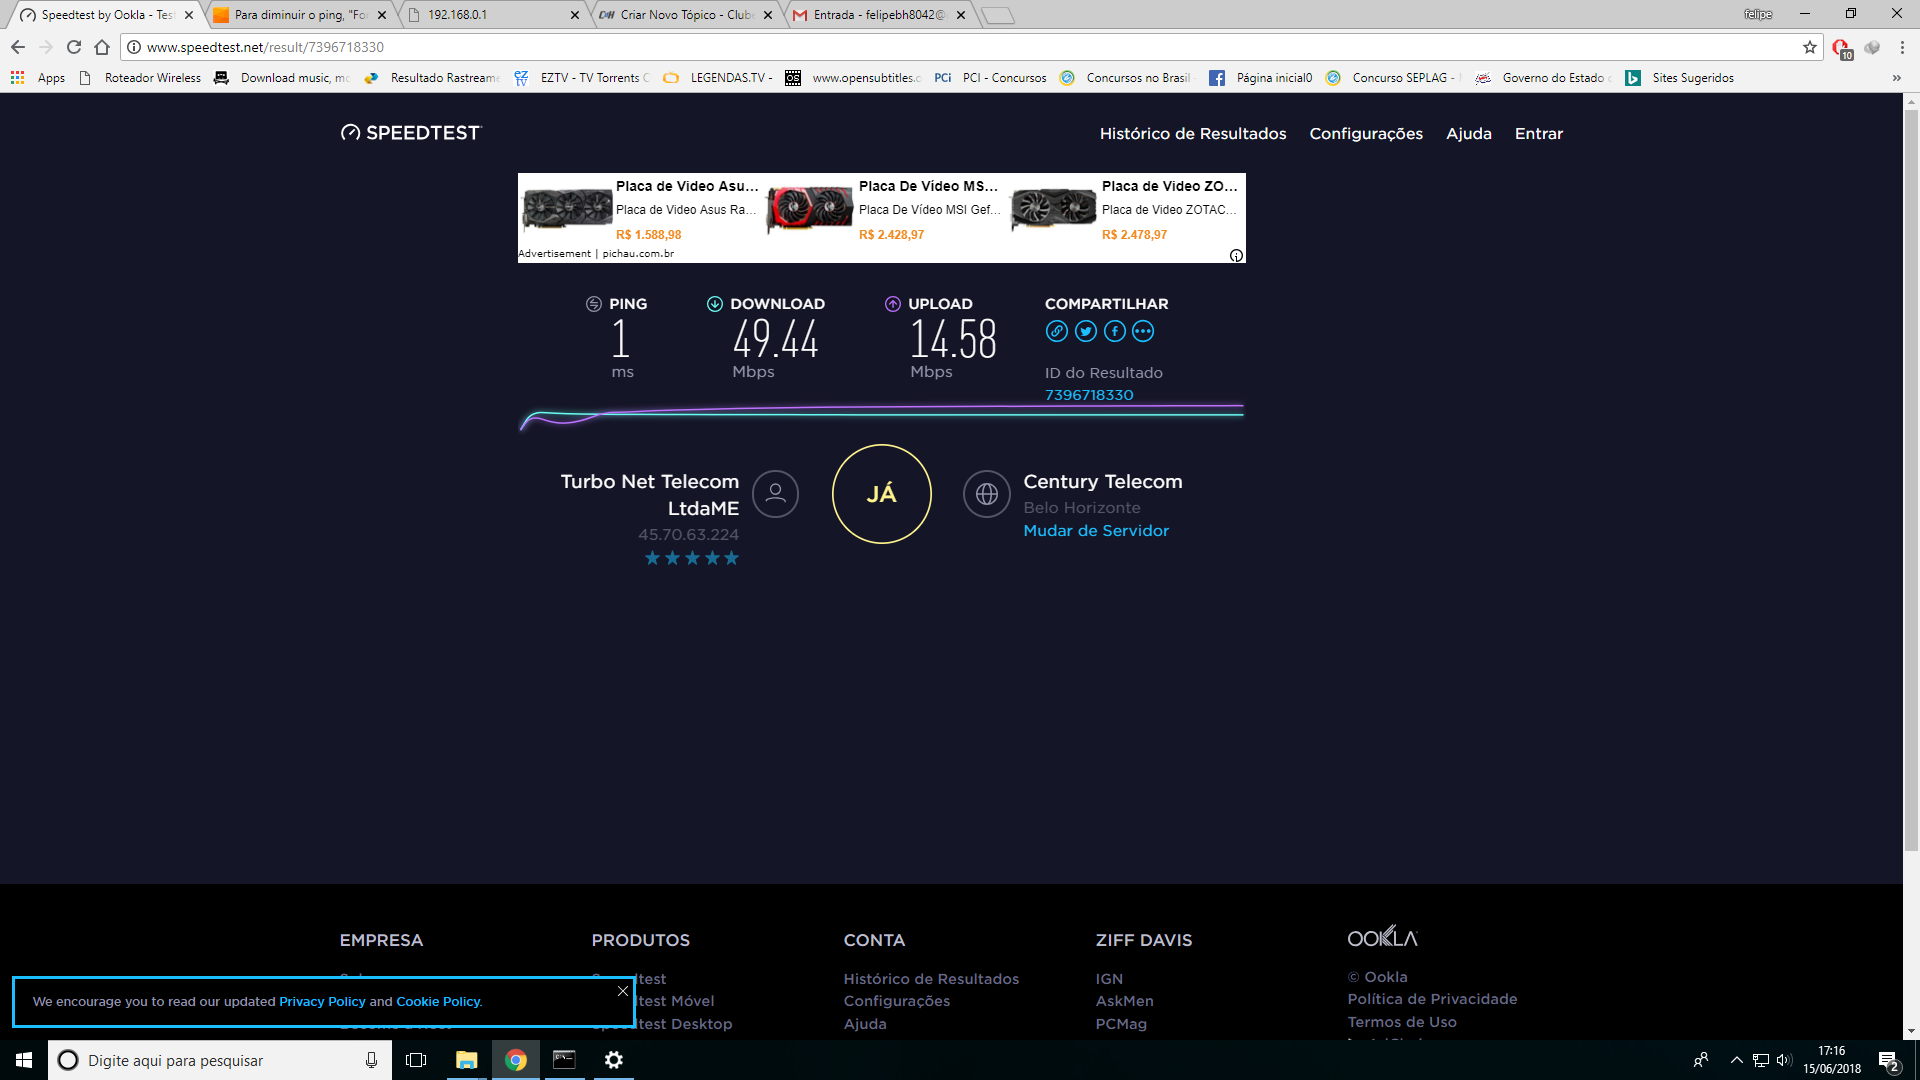Click microphone icon in Windows search
Image resolution: width=1920 pixels, height=1080 pixels.
[x=371, y=1060]
